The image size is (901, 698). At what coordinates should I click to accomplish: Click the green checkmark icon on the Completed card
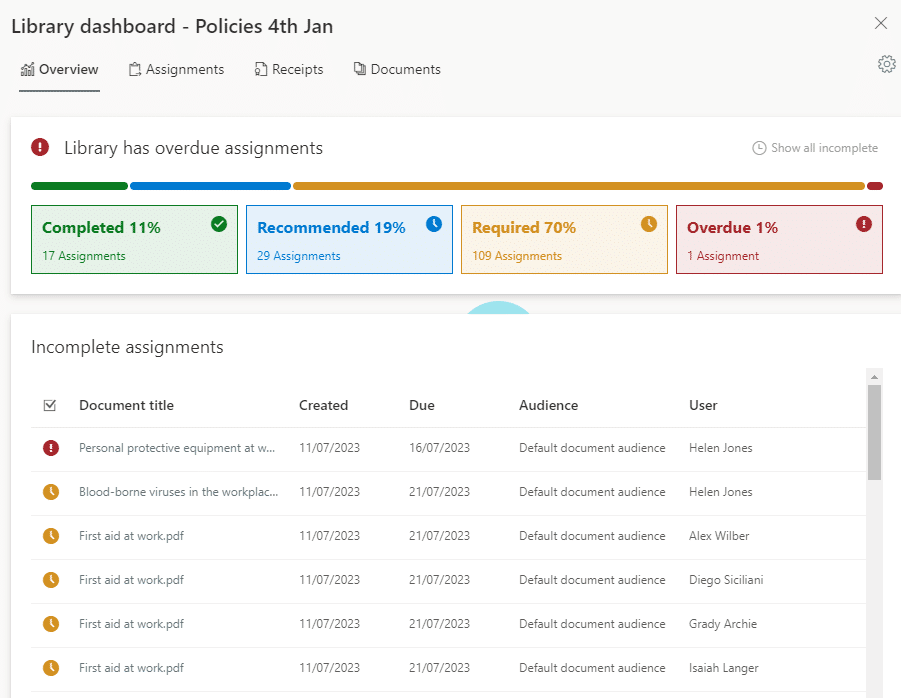(x=219, y=224)
